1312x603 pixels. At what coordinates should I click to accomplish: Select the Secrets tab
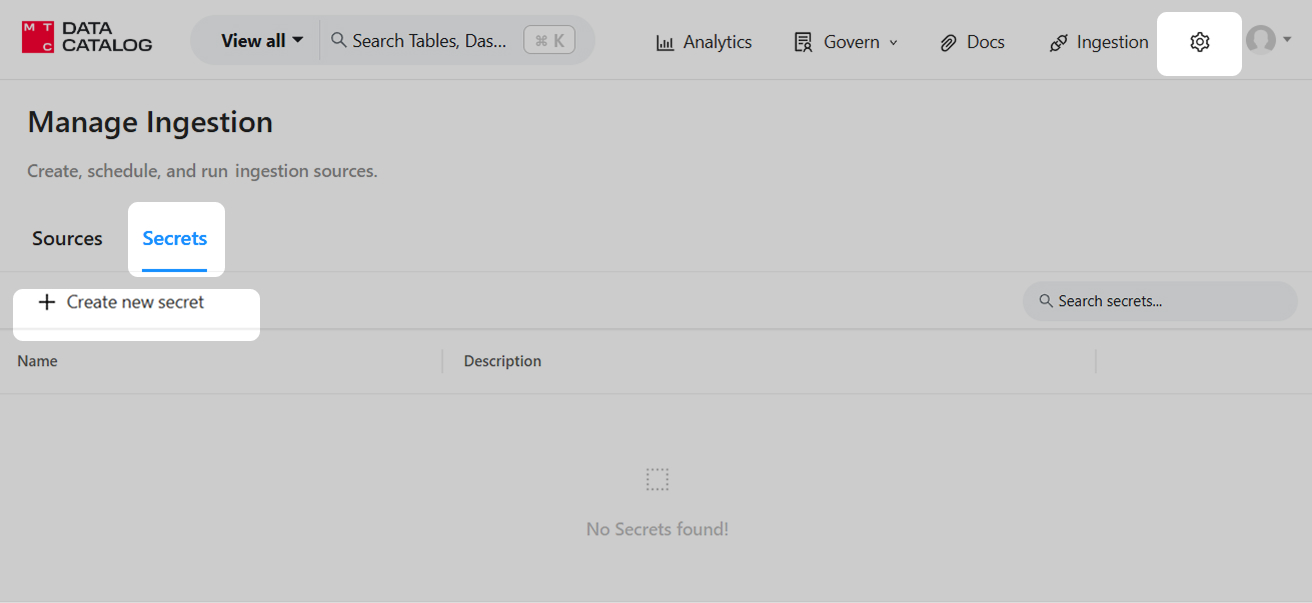[x=175, y=239]
